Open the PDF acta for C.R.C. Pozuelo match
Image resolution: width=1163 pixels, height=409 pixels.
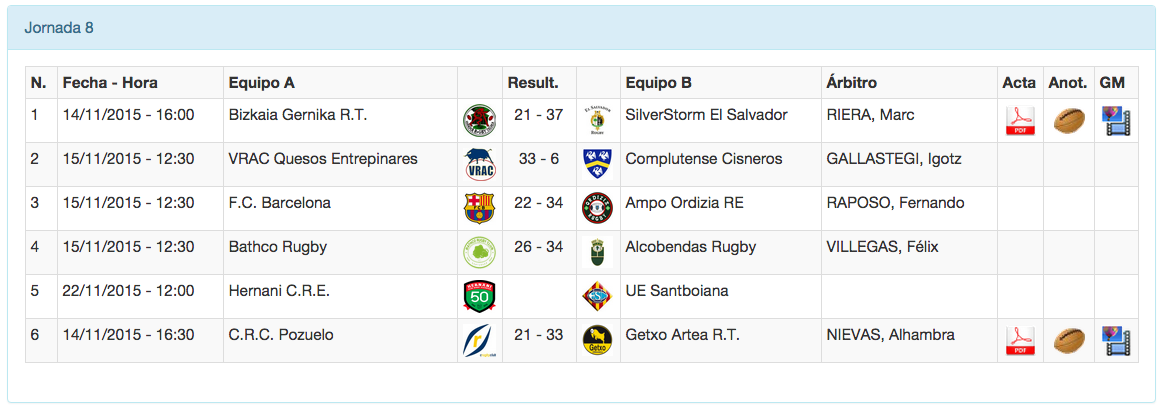(1019, 341)
